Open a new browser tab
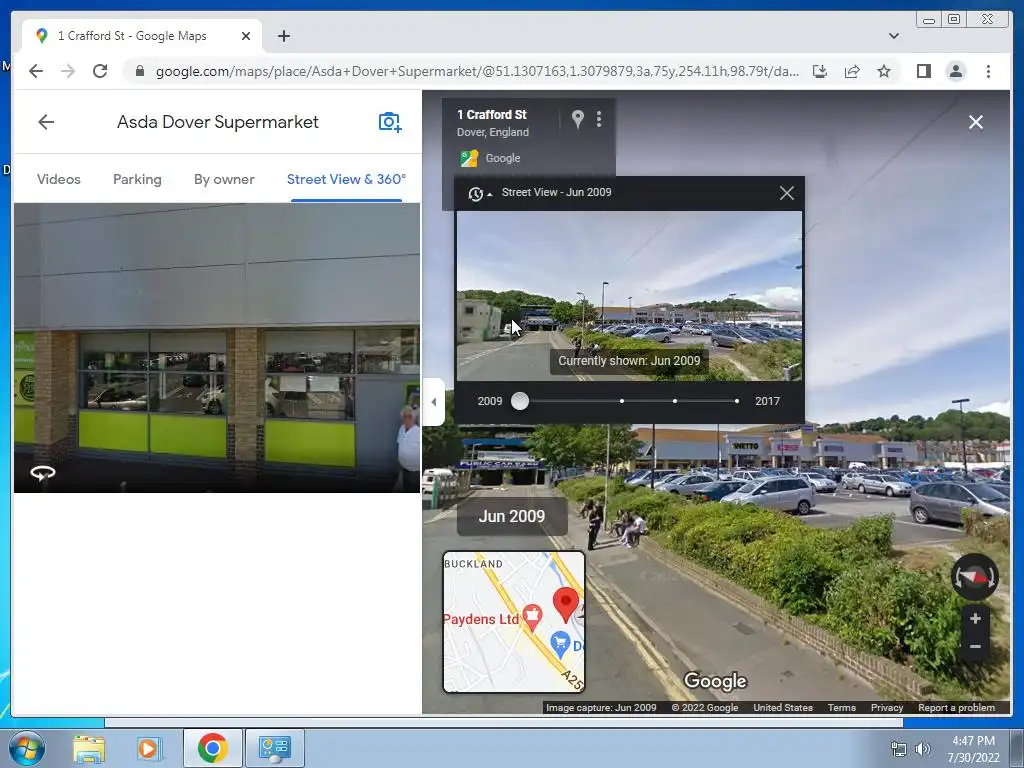 283,37
